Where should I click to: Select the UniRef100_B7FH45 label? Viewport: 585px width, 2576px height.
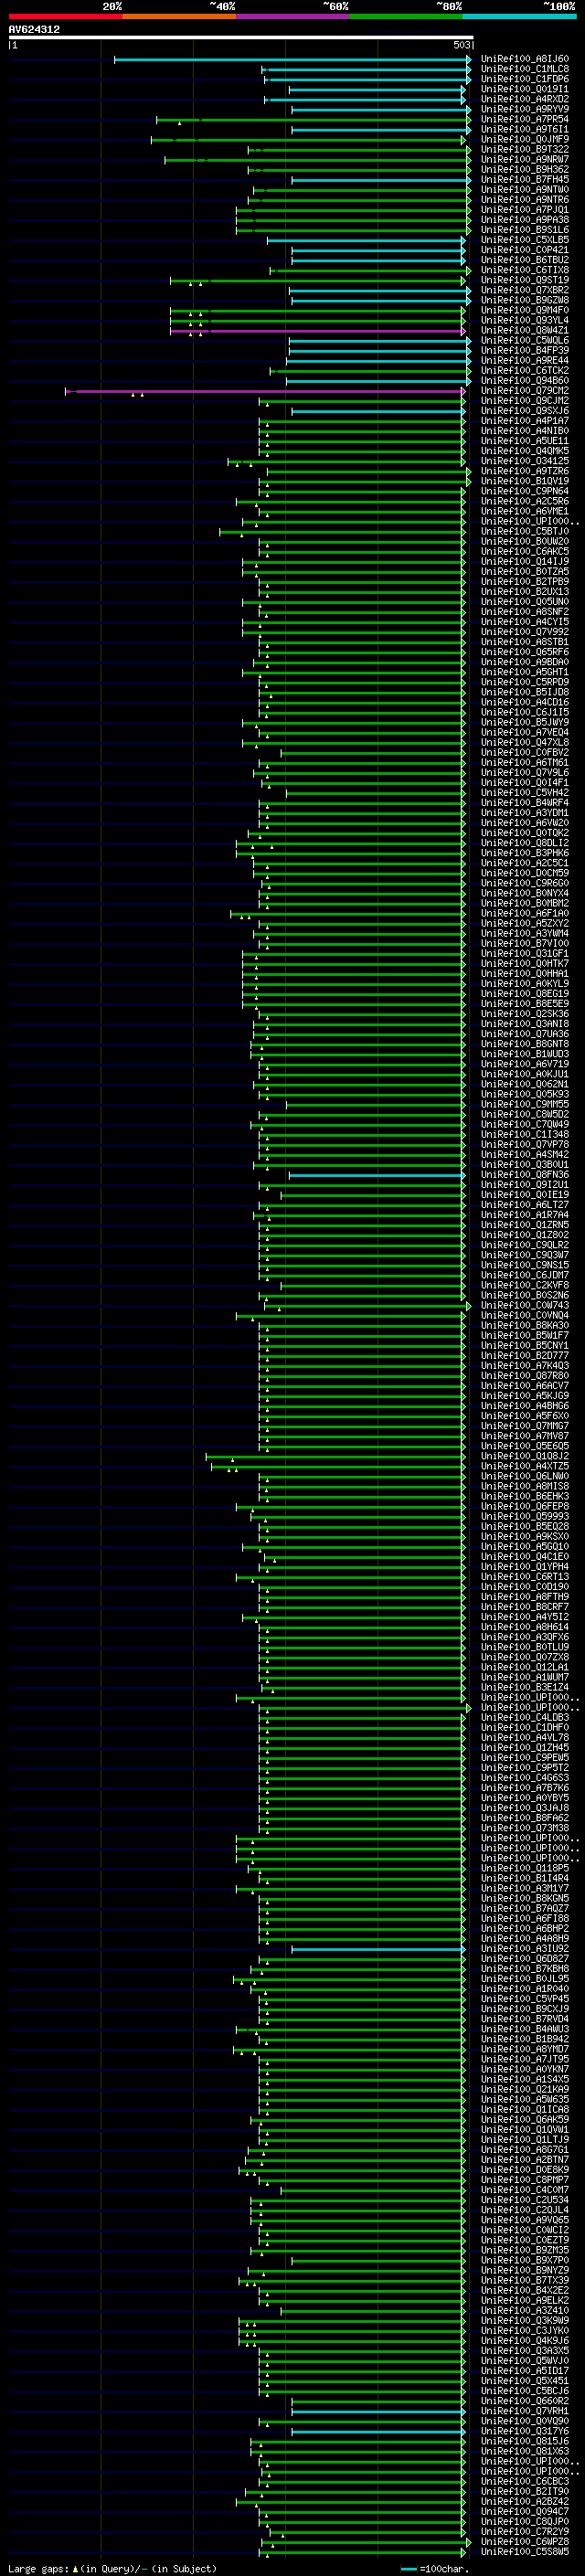[525, 180]
